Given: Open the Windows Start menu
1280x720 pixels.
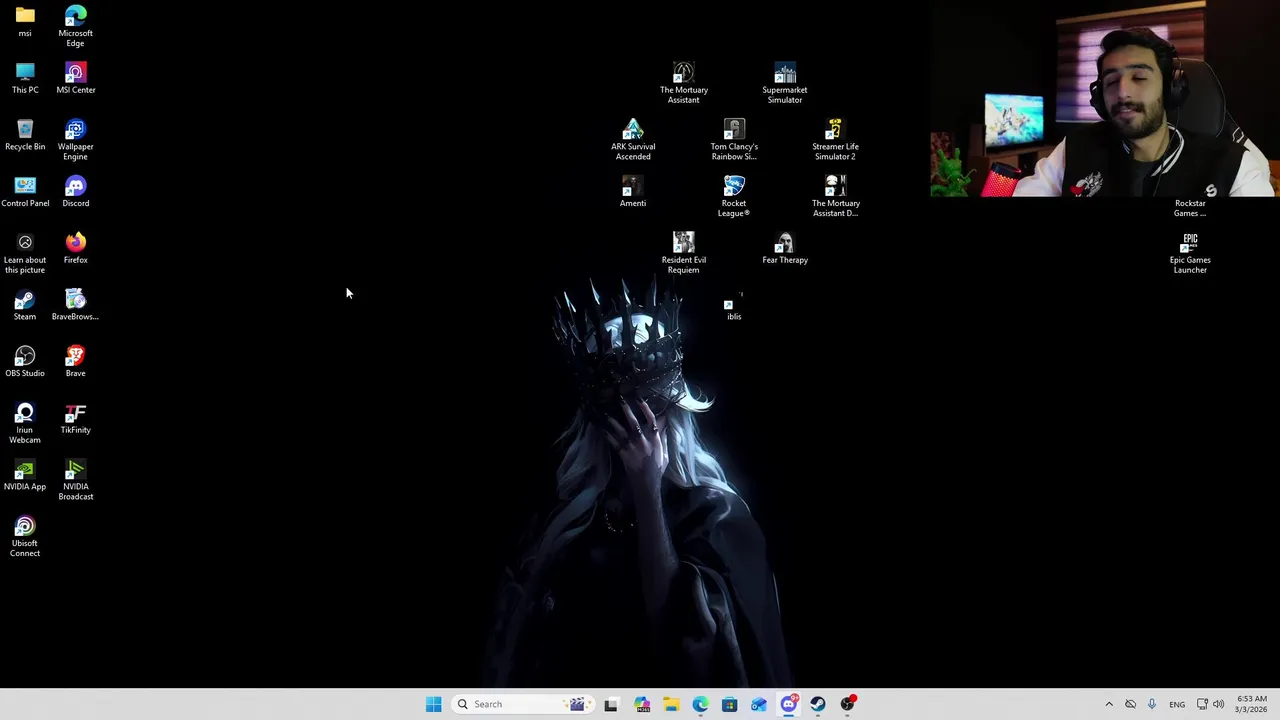Looking at the screenshot, I should point(433,704).
